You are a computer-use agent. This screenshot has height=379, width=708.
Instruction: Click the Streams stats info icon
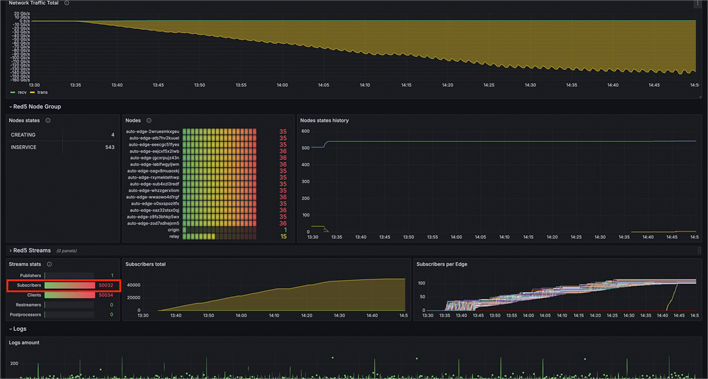pyautogui.click(x=49, y=264)
